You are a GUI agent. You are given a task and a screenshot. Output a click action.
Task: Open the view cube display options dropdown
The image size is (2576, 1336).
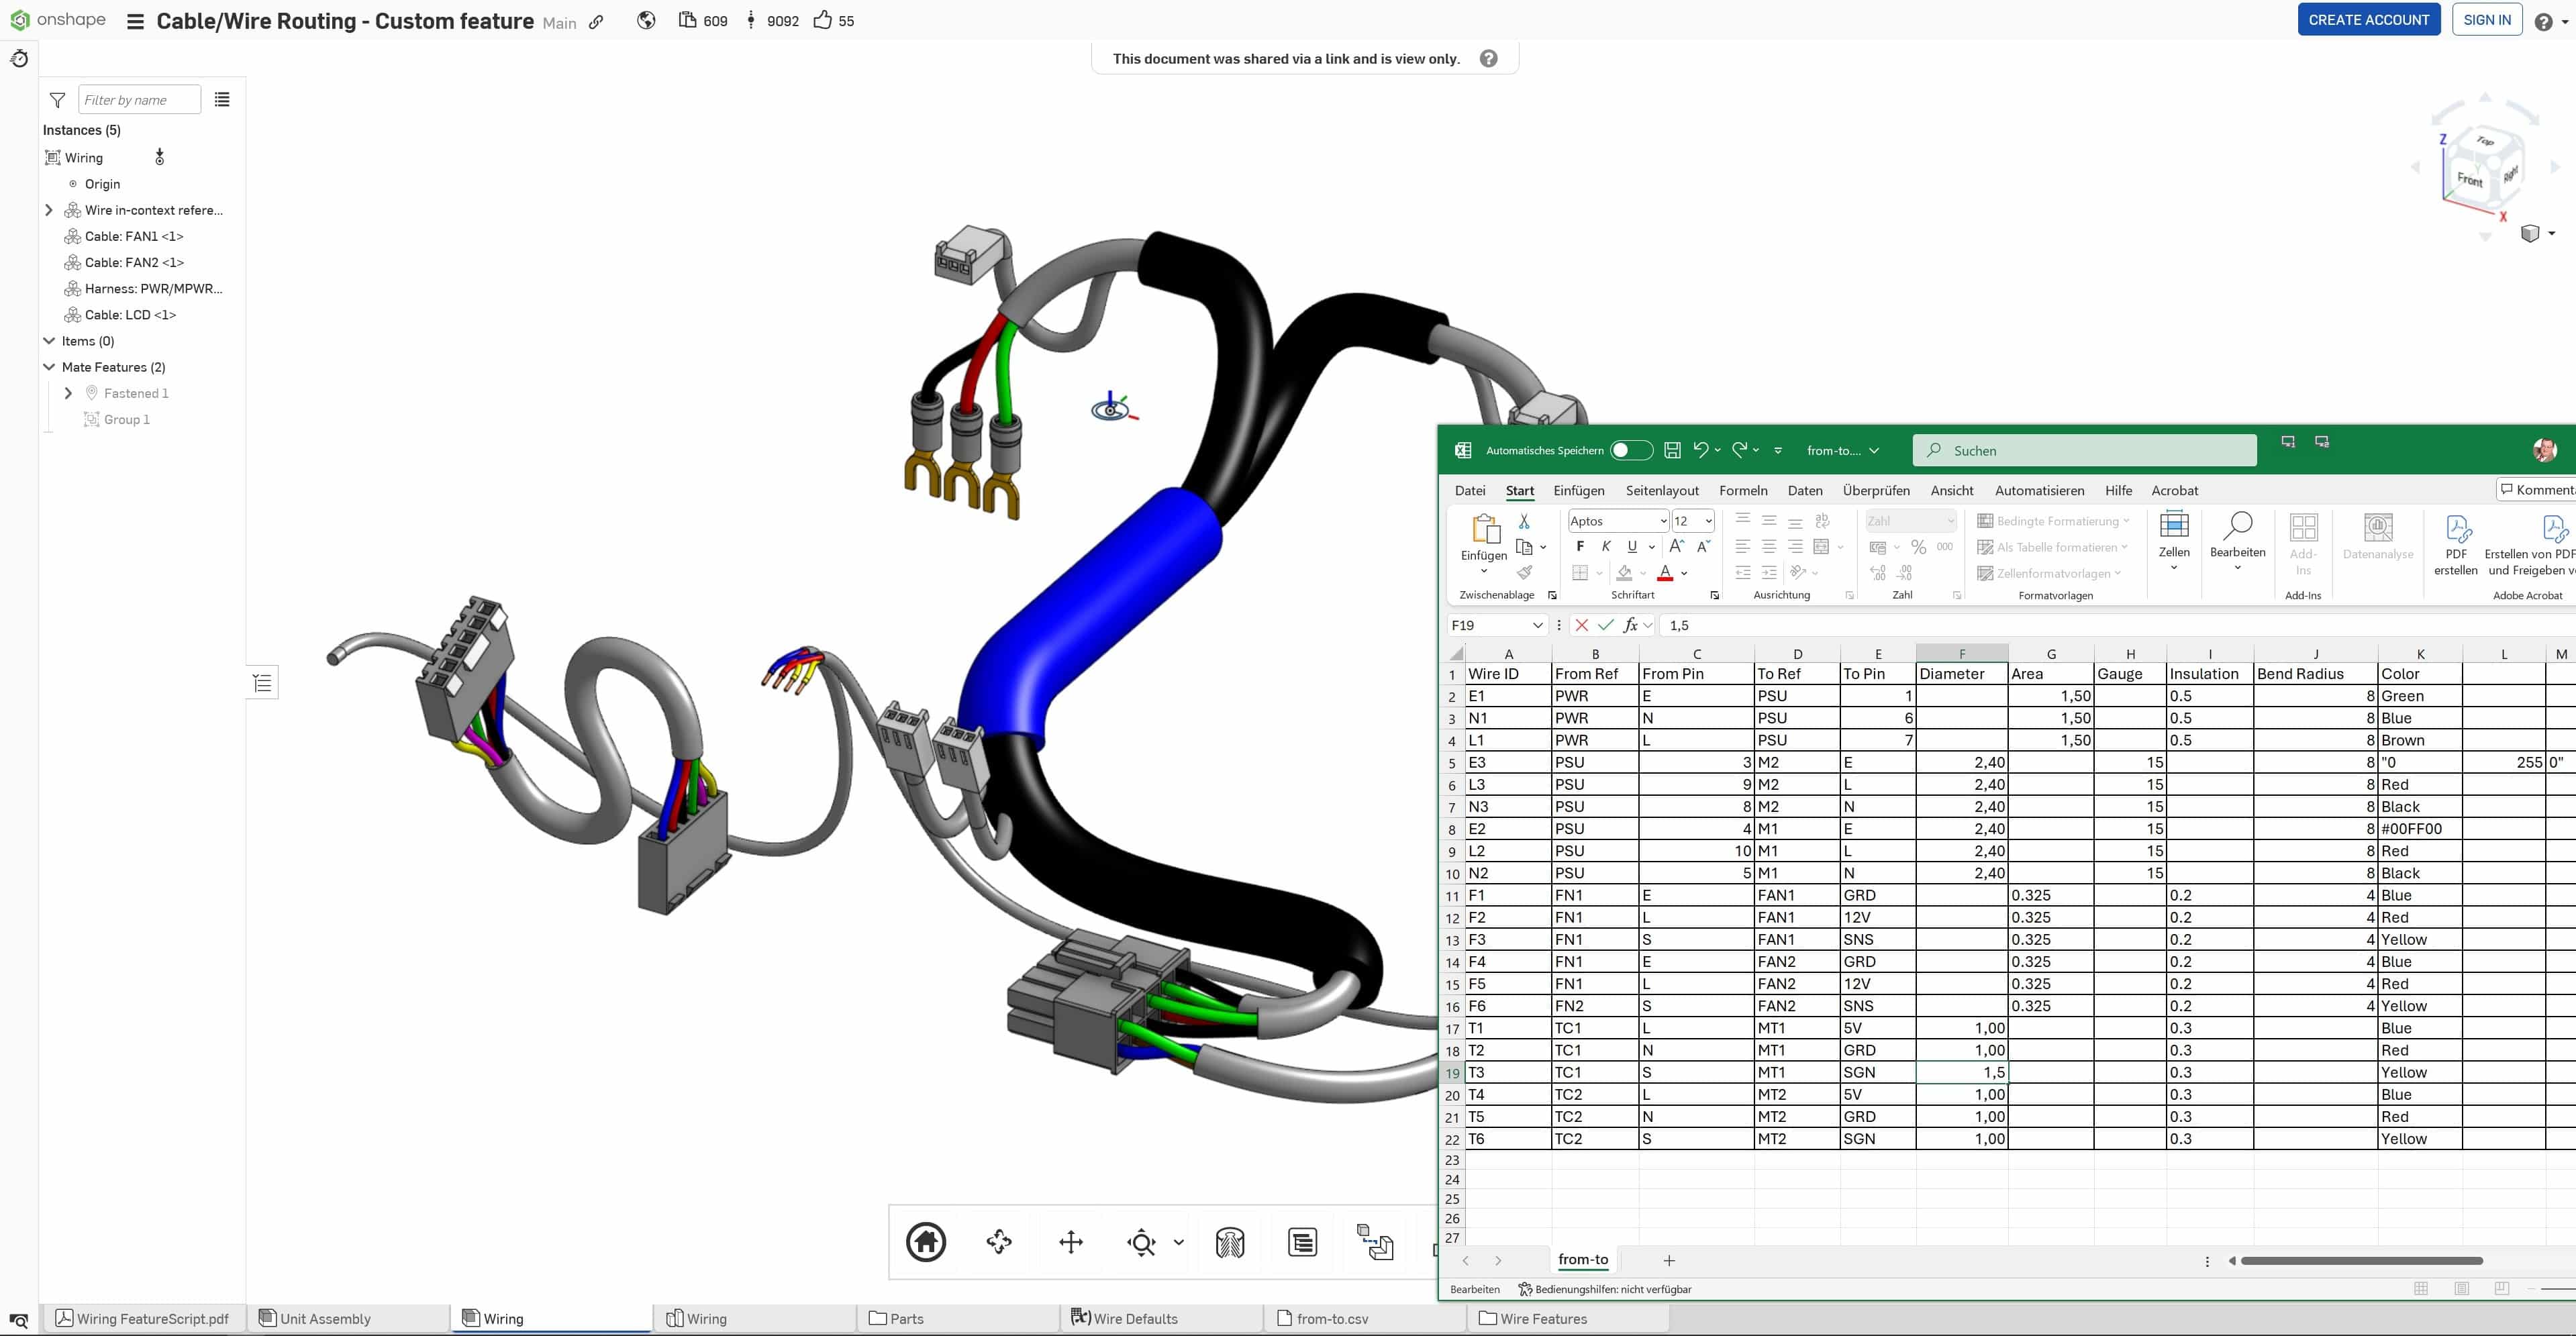pyautogui.click(x=2551, y=233)
